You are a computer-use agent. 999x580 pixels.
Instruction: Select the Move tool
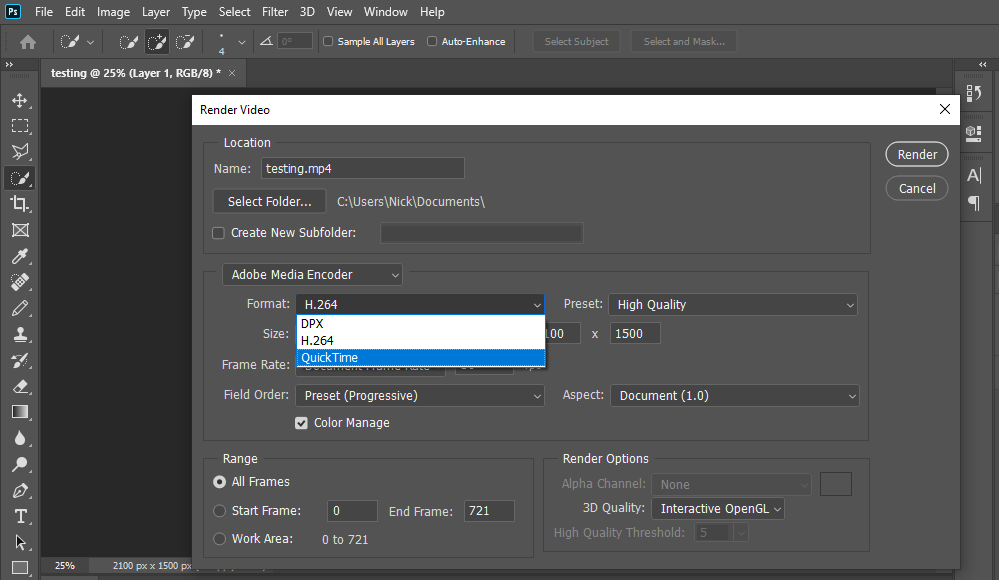[20, 101]
